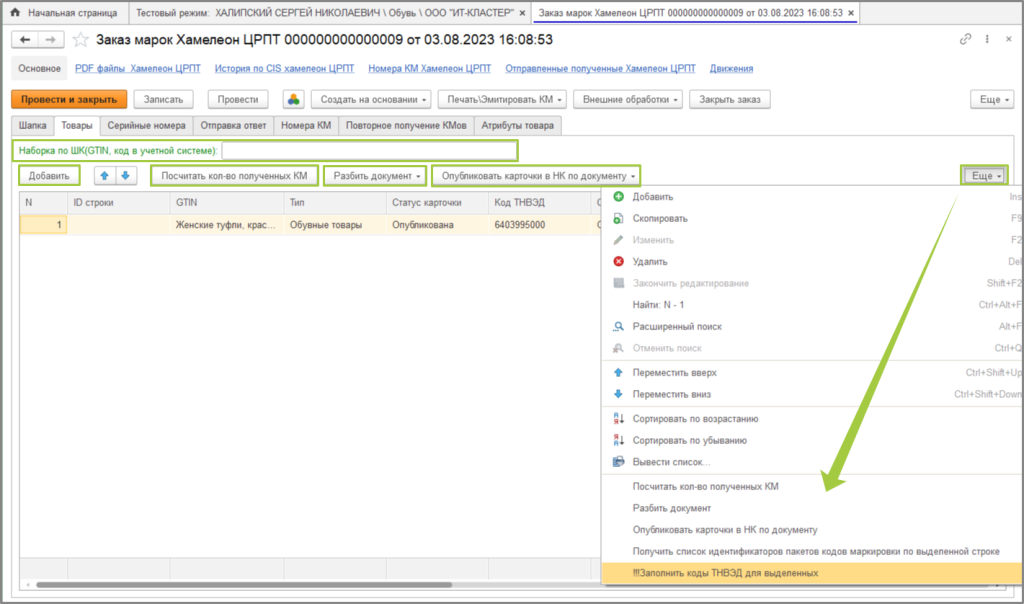The image size is (1024, 604).
Task: Close the Заказ марок Хамелеон tab
Action: click(851, 13)
